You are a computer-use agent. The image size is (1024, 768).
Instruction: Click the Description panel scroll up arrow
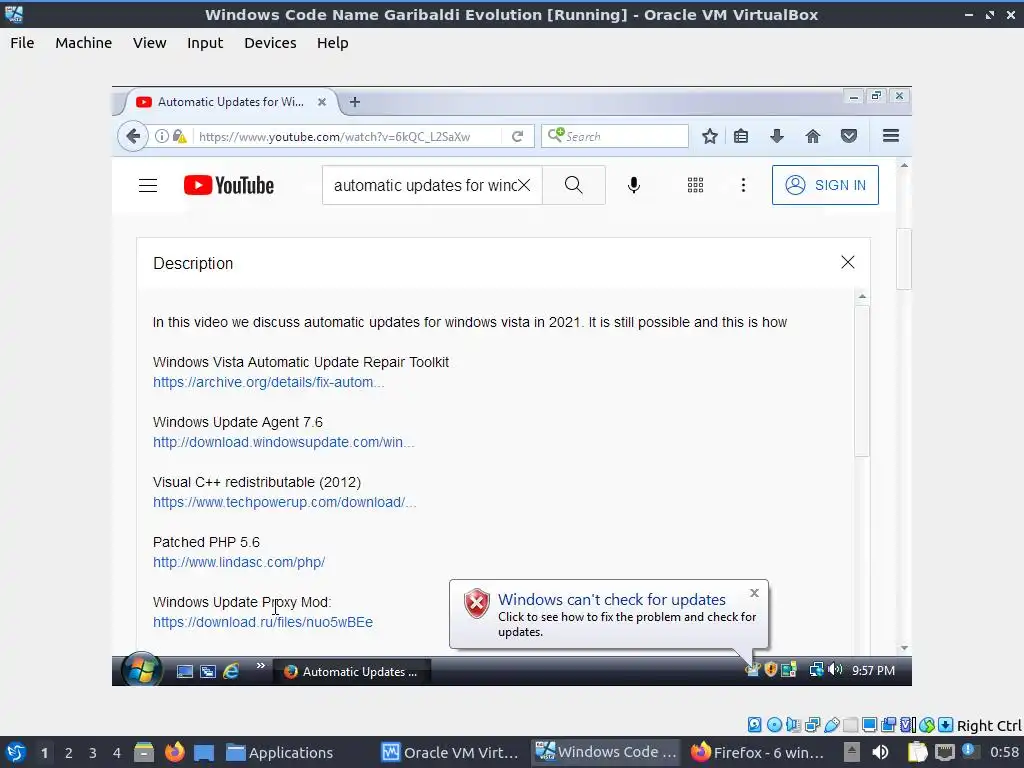point(862,296)
